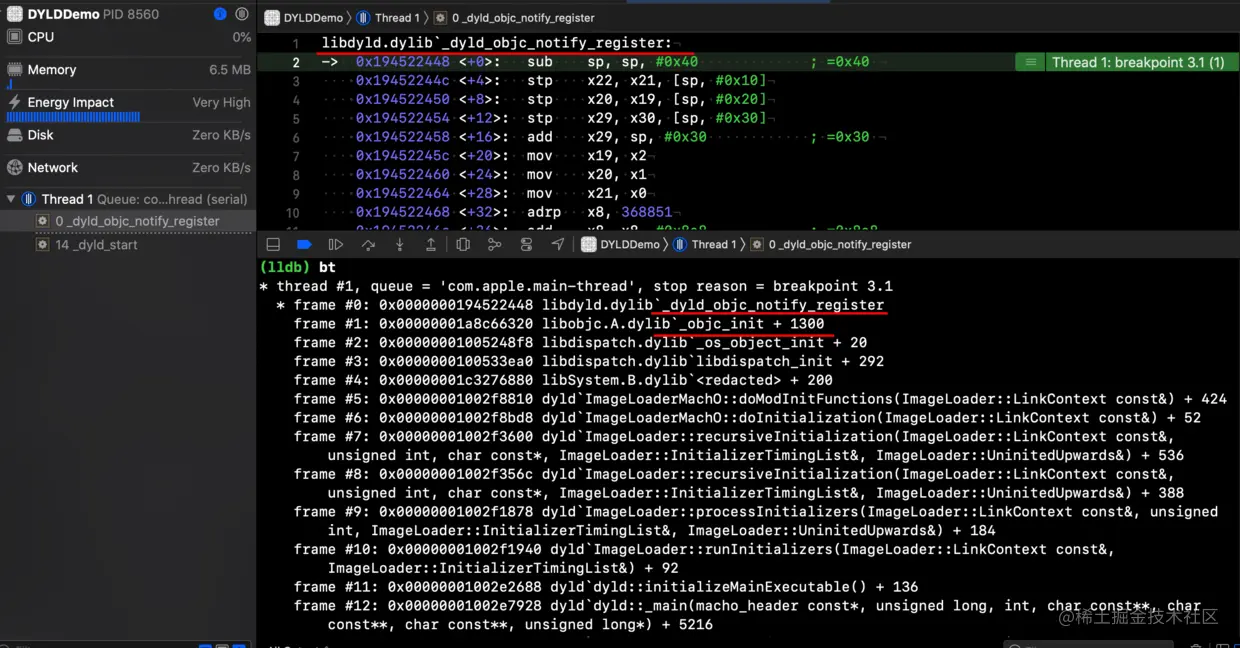Open the CPU gauge report
The image size is (1240, 648).
tap(128, 37)
